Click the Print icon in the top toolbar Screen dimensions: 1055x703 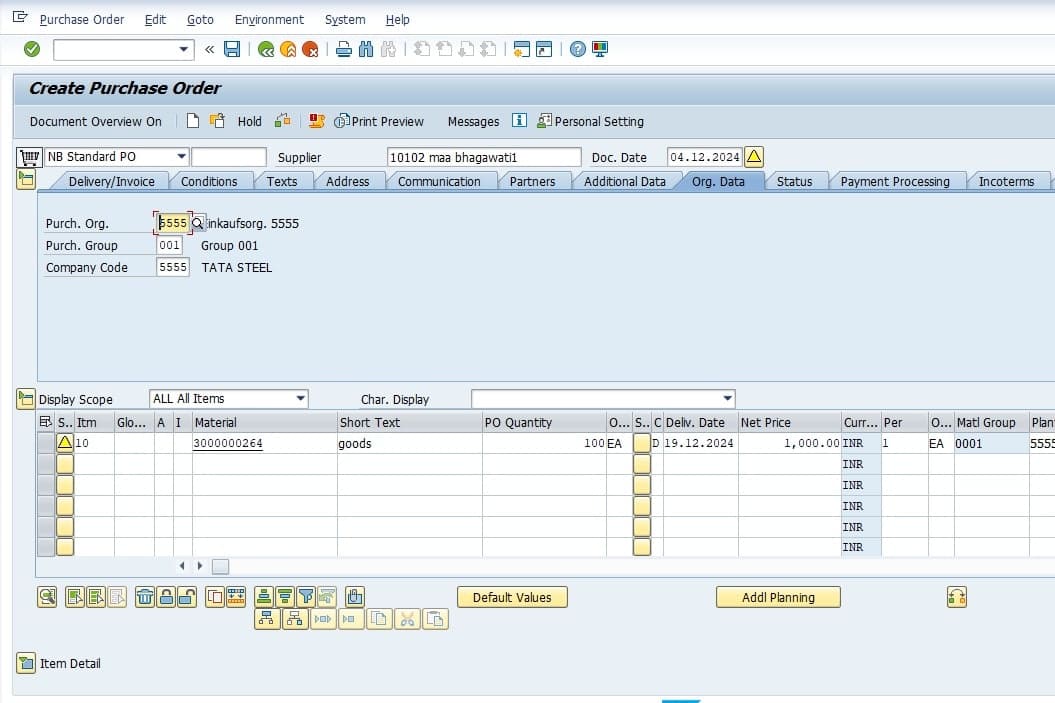coord(344,49)
